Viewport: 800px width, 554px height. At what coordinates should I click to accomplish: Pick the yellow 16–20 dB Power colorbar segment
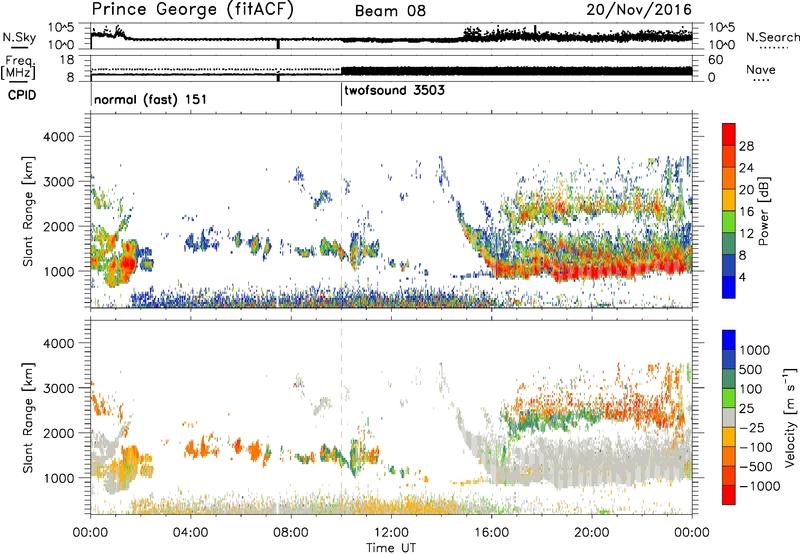pyautogui.click(x=729, y=199)
